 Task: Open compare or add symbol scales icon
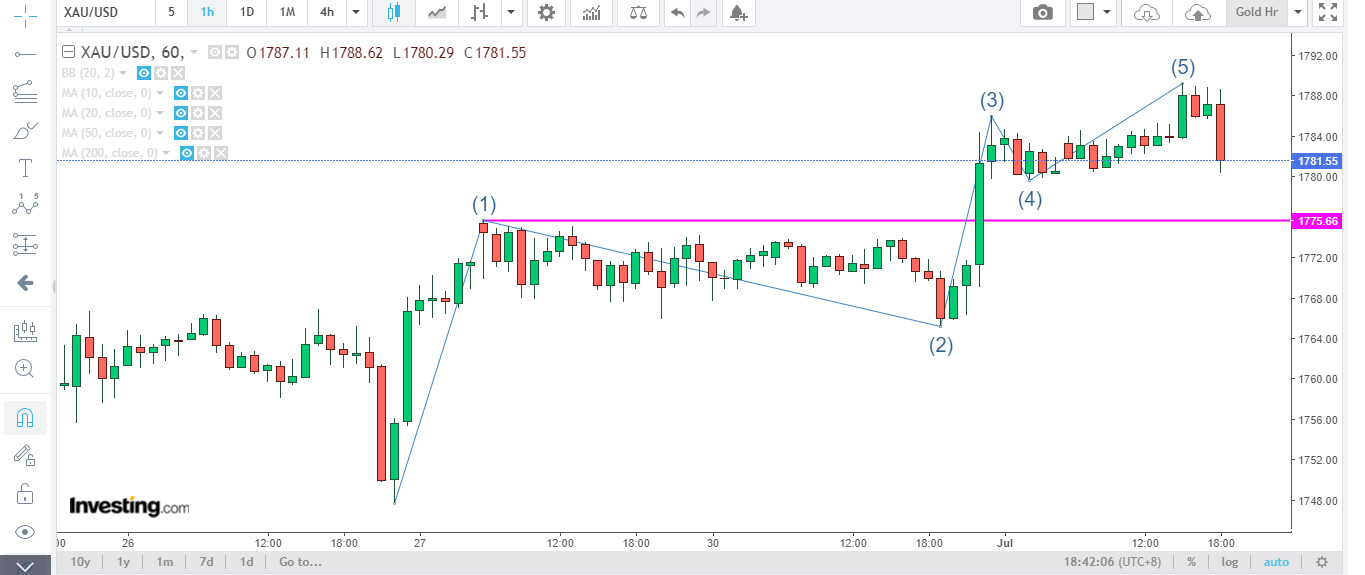637,13
